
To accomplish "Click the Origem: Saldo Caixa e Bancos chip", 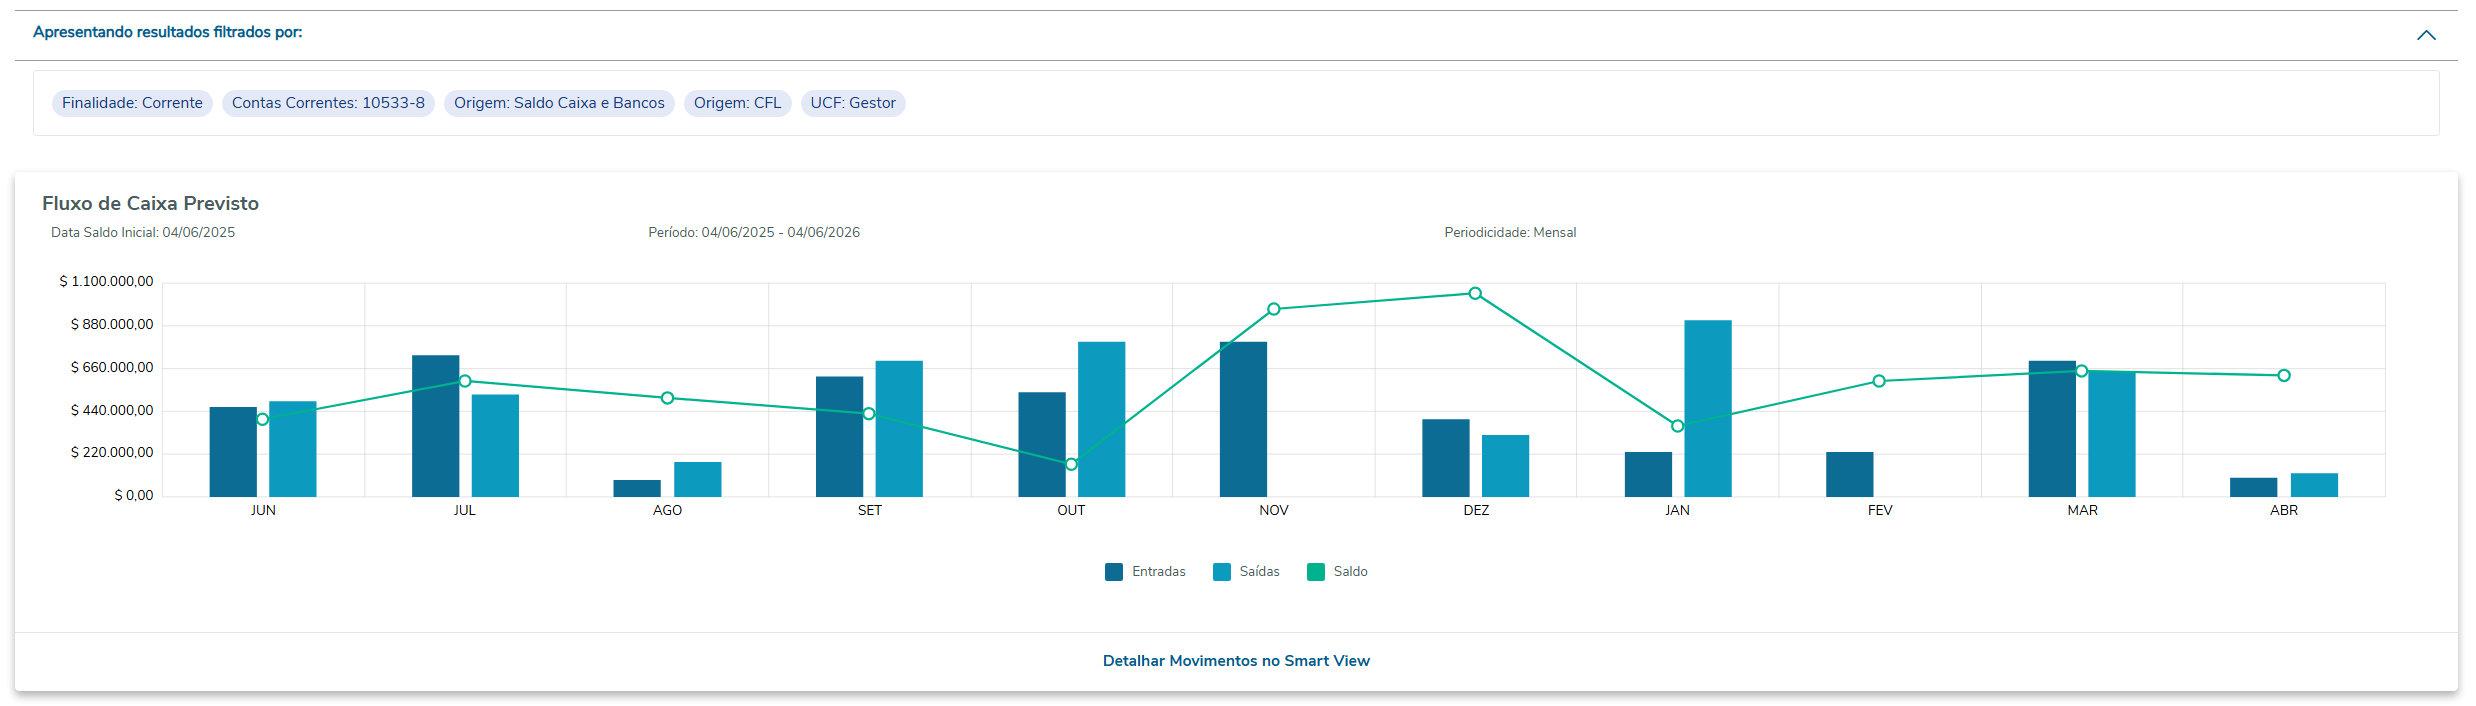I will tap(559, 103).
